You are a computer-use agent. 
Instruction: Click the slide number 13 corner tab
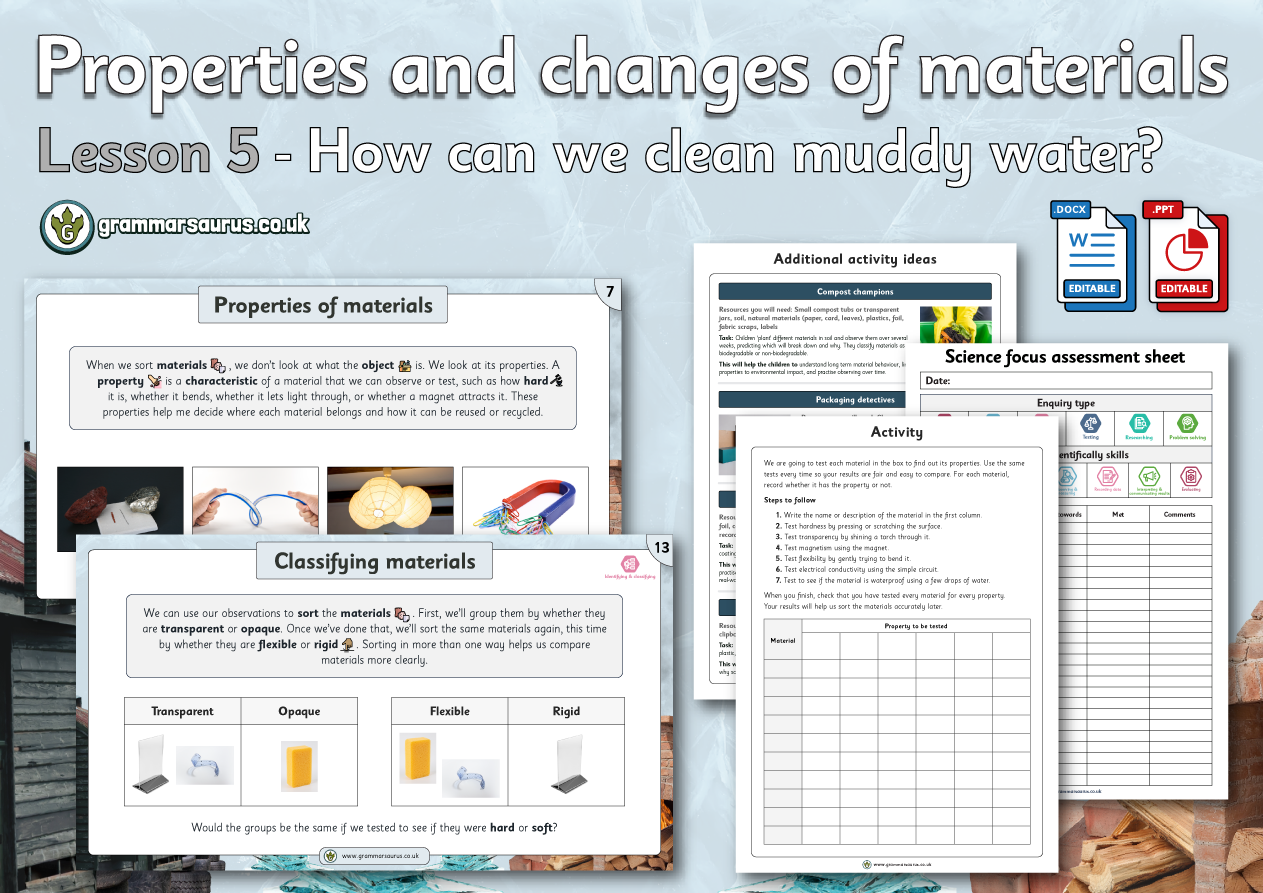(660, 547)
